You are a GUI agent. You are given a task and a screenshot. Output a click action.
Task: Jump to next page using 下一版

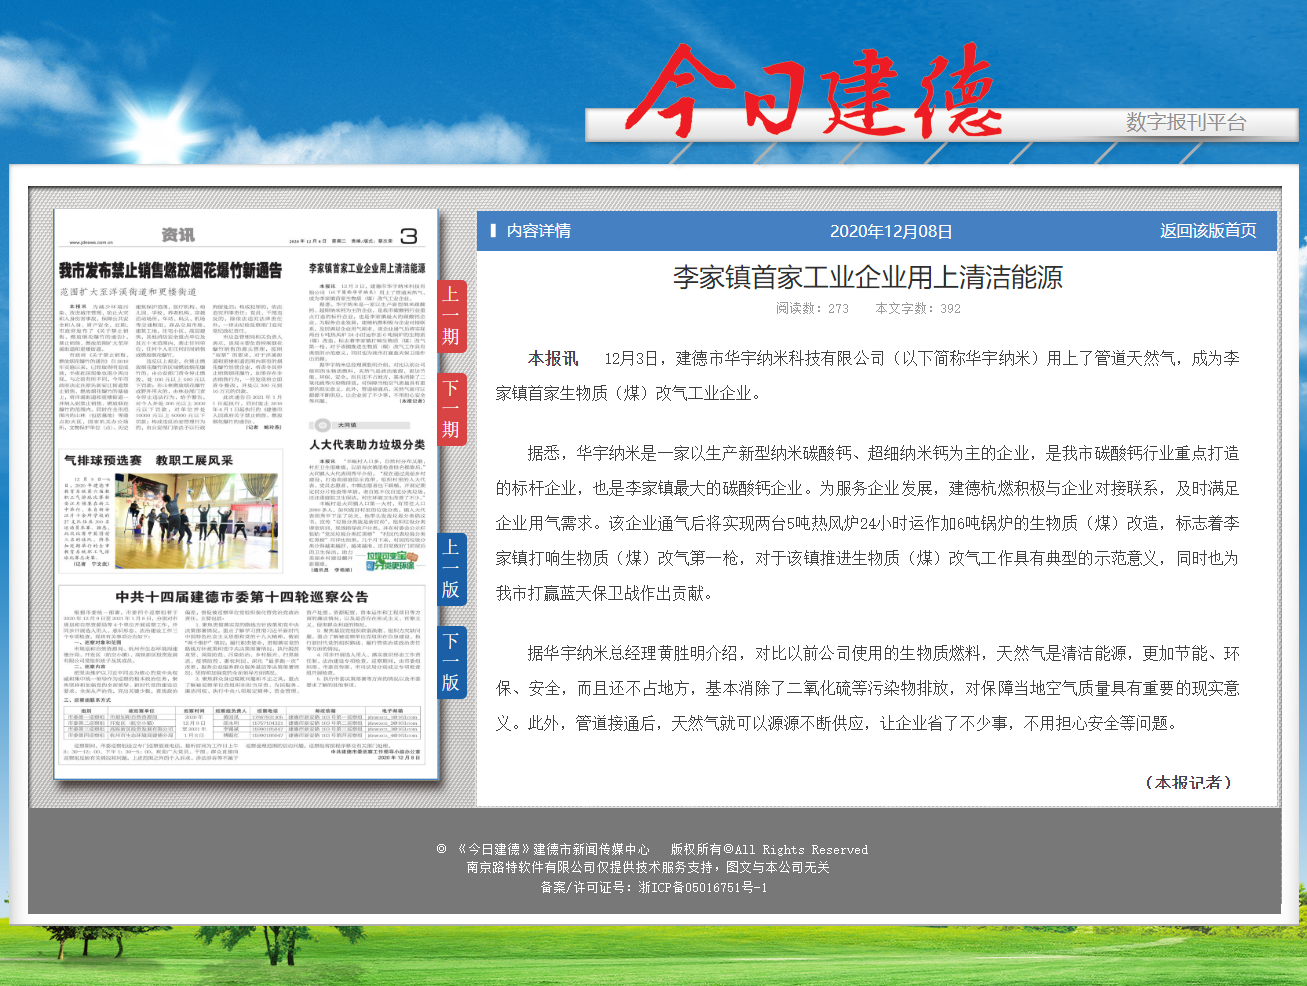click(x=451, y=662)
